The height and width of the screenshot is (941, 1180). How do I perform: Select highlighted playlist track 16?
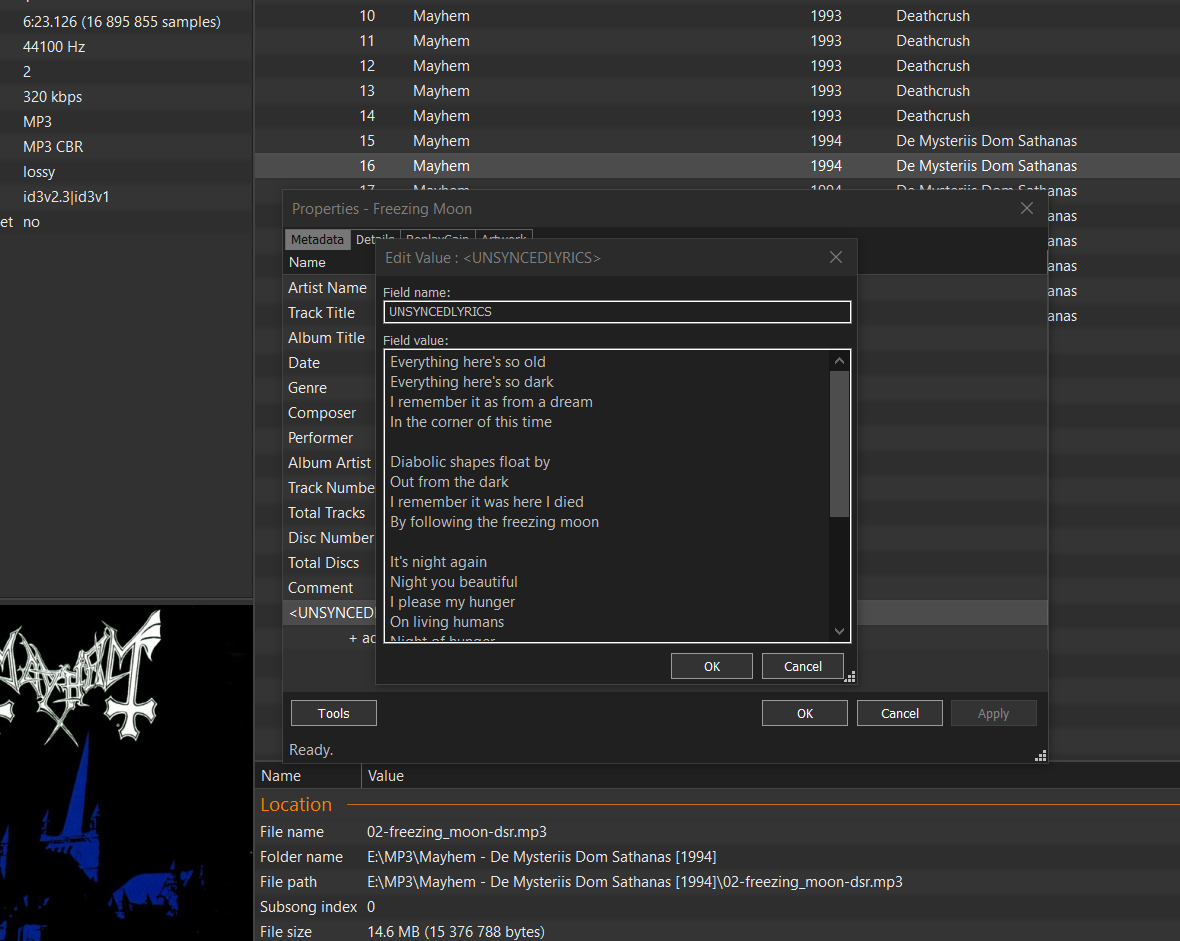point(717,166)
